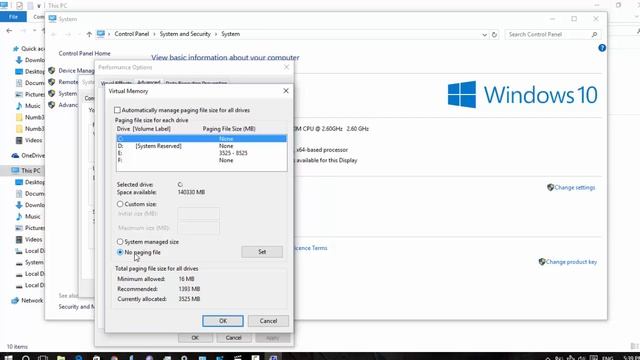Click OK in Performance Options dialog
640x360 pixels.
[x=195, y=338]
